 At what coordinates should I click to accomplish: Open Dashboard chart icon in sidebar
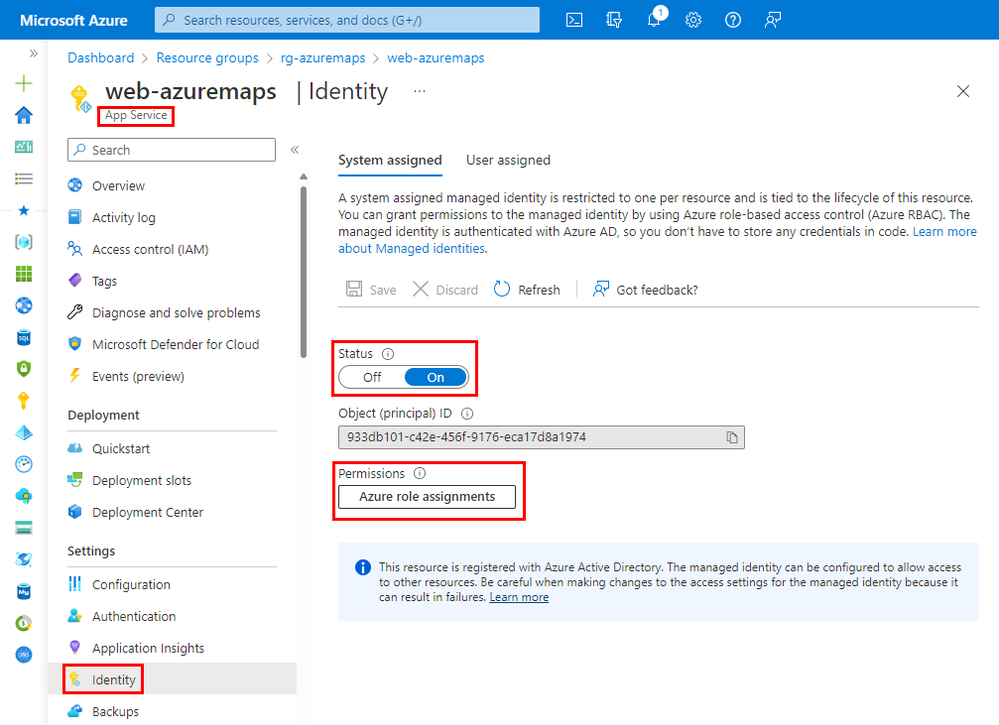[x=24, y=147]
